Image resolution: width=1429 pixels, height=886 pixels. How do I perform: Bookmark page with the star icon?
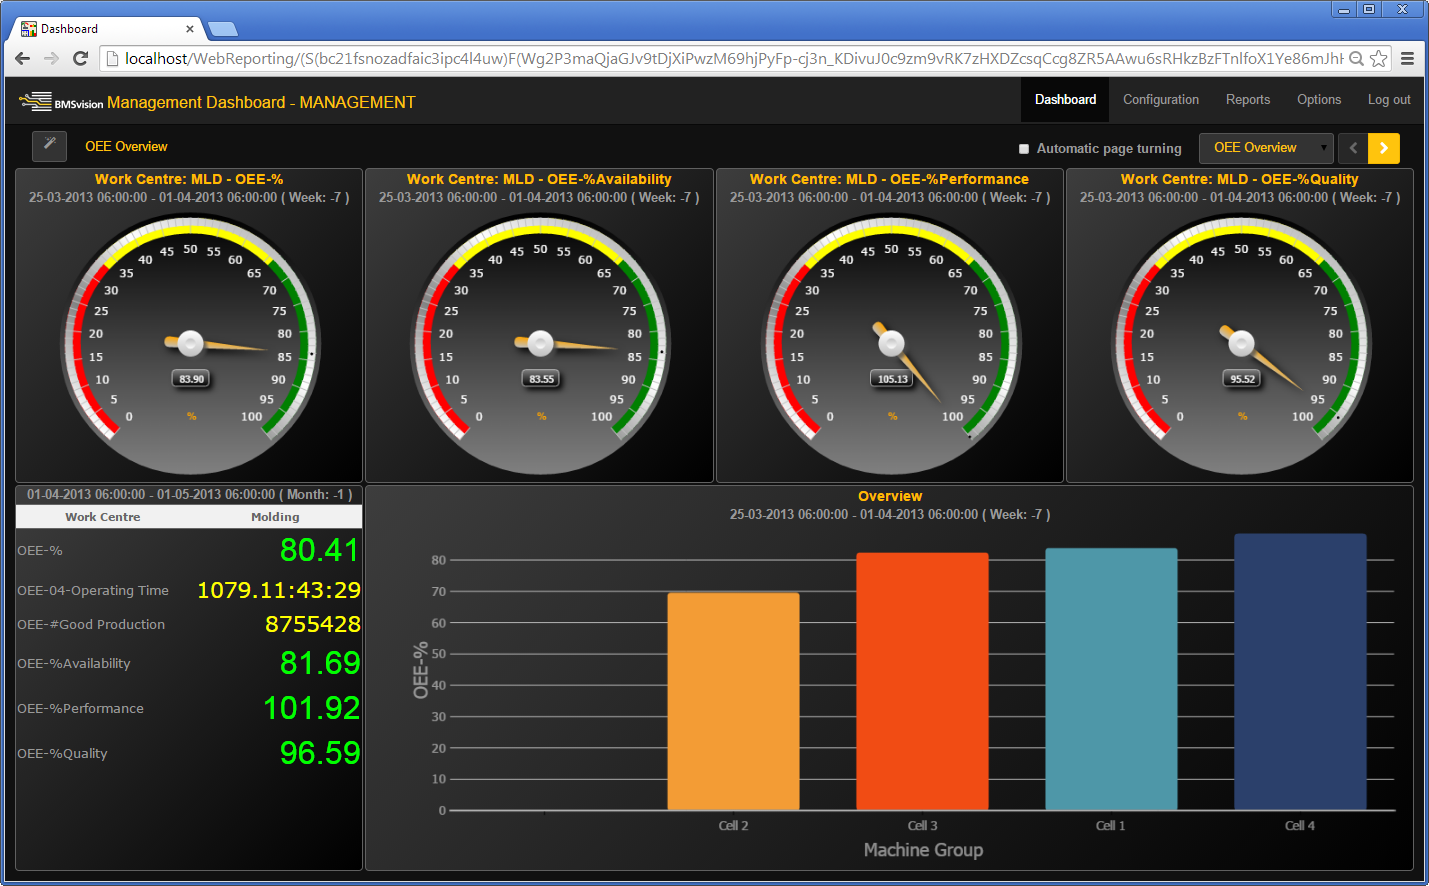pyautogui.click(x=1379, y=59)
